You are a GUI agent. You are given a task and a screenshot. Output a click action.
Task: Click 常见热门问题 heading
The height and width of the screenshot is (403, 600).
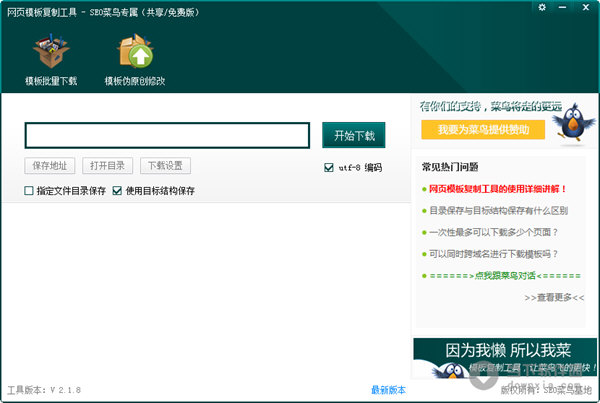coord(450,167)
